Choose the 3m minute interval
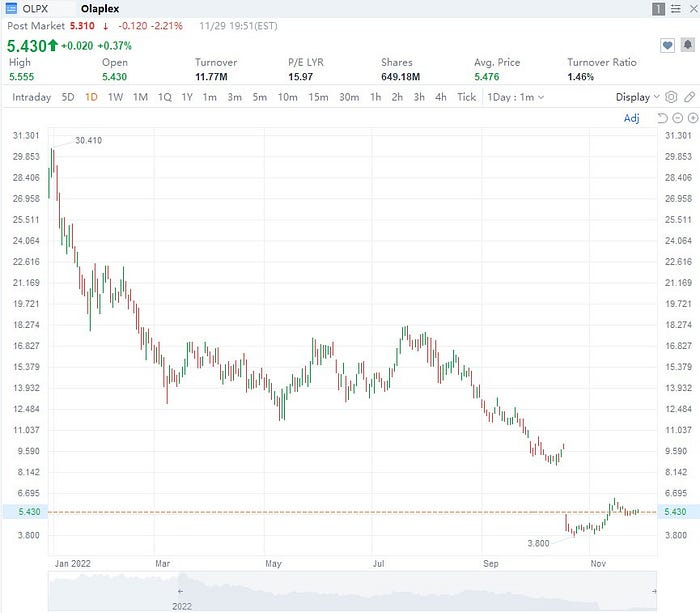This screenshot has height=613, width=700. click(x=234, y=97)
